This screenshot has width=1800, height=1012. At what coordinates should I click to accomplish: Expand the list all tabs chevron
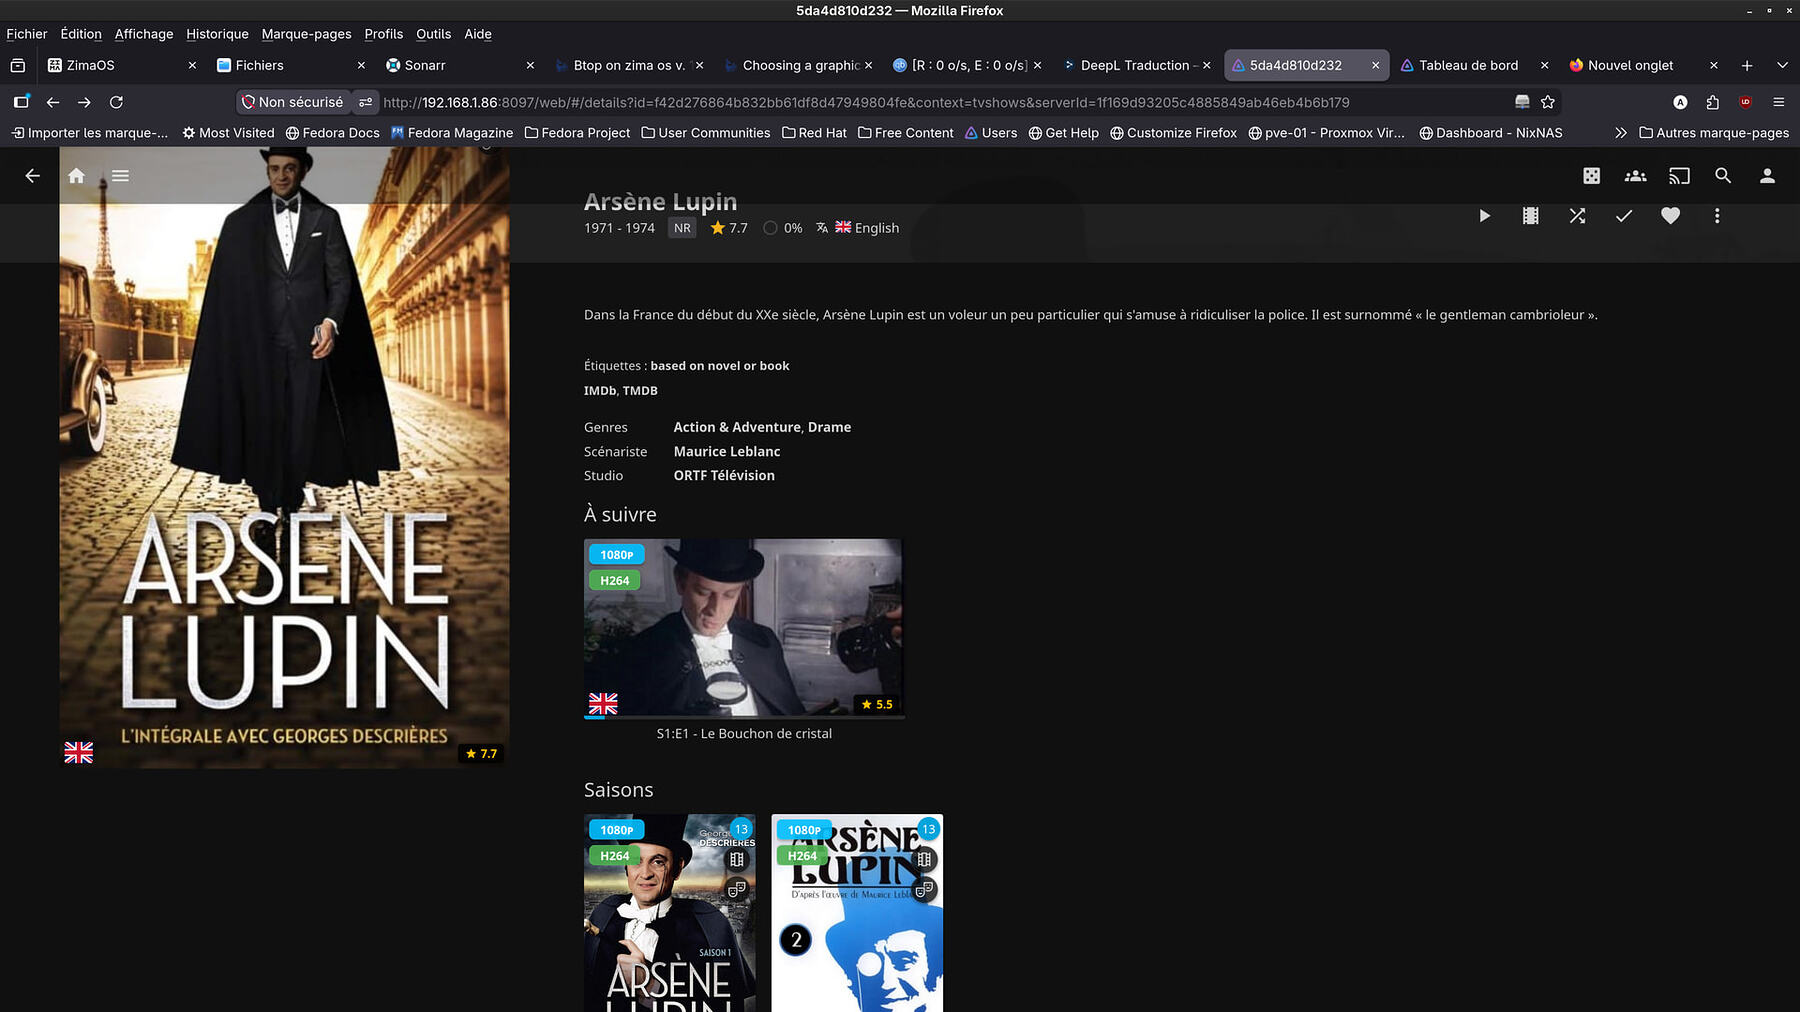click(1782, 65)
